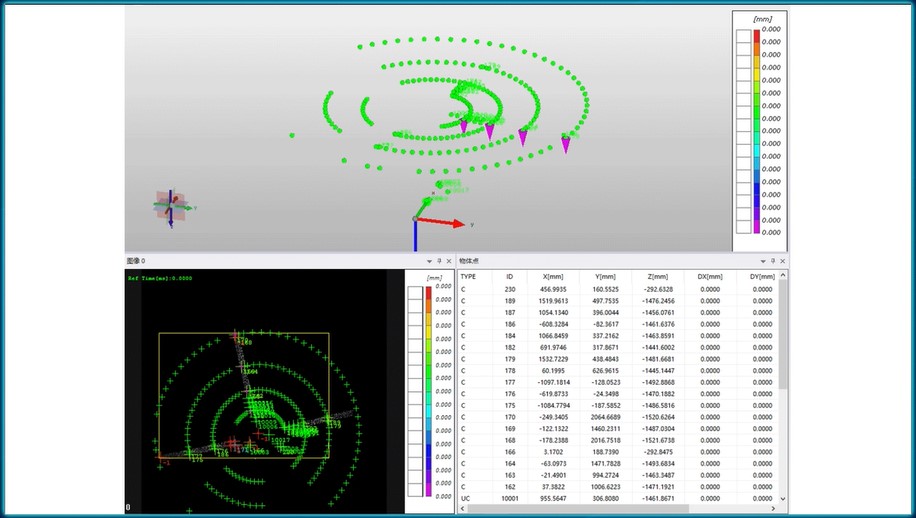Pin the 物体点 panel
The height and width of the screenshot is (518, 916).
[x=772, y=260]
